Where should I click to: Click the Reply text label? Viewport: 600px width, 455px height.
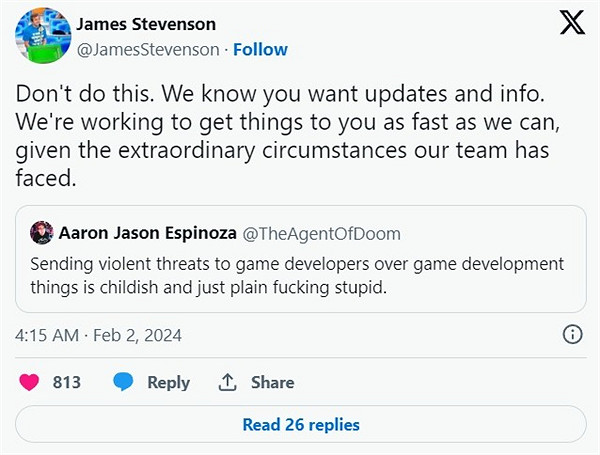(168, 382)
